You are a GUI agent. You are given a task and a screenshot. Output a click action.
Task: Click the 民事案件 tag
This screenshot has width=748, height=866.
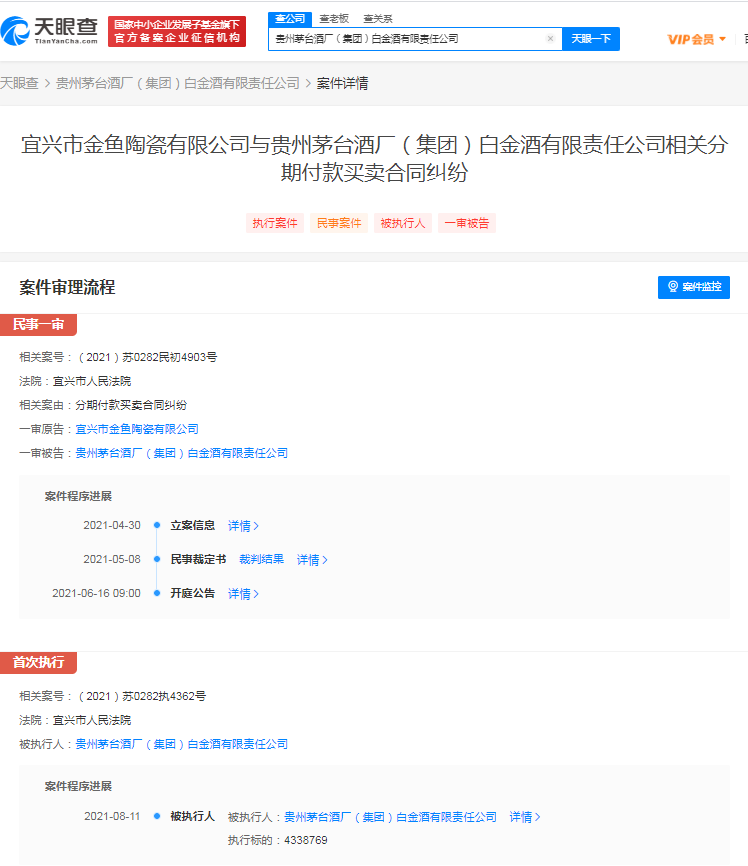click(x=339, y=223)
